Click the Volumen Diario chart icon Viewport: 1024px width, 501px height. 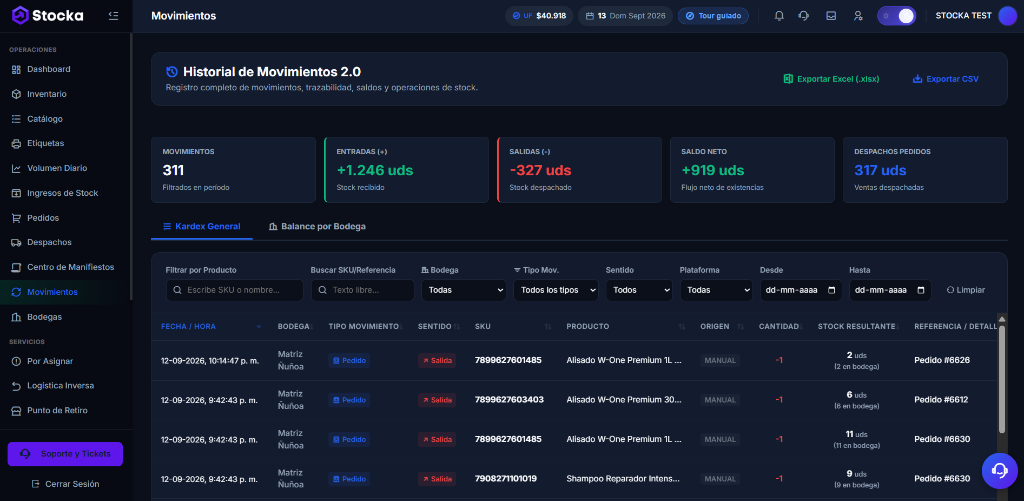pos(16,168)
